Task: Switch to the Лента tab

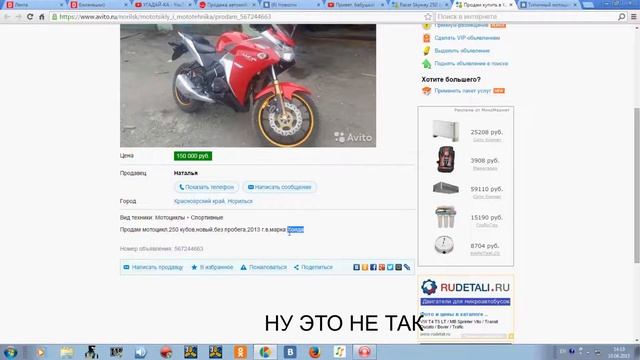Action: [35, 5]
